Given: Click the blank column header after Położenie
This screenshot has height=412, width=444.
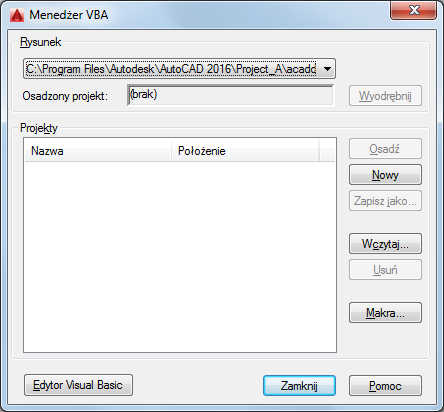Looking at the screenshot, I should pos(327,151).
